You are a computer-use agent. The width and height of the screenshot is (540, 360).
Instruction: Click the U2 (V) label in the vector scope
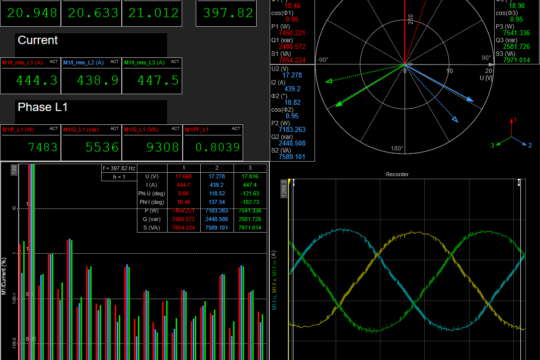pos(280,69)
